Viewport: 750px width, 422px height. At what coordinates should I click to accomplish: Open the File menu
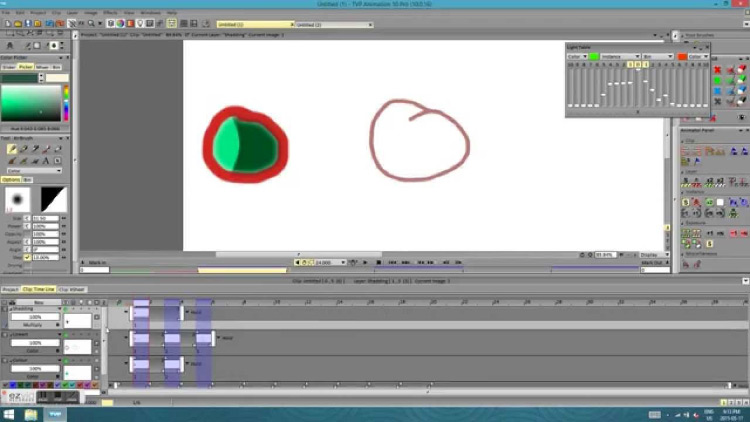click(6, 13)
